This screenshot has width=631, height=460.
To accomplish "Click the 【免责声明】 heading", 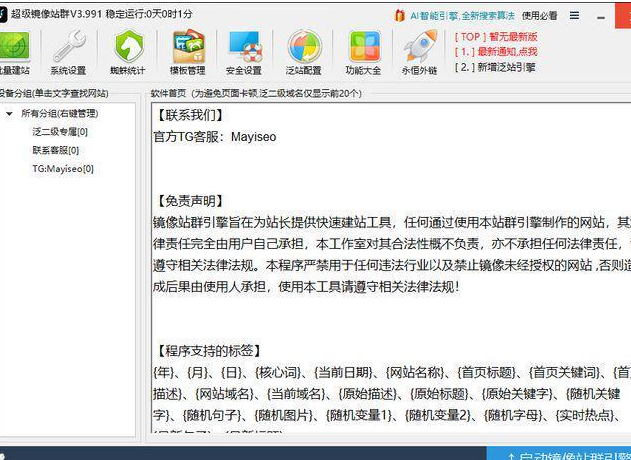I will [x=189, y=201].
